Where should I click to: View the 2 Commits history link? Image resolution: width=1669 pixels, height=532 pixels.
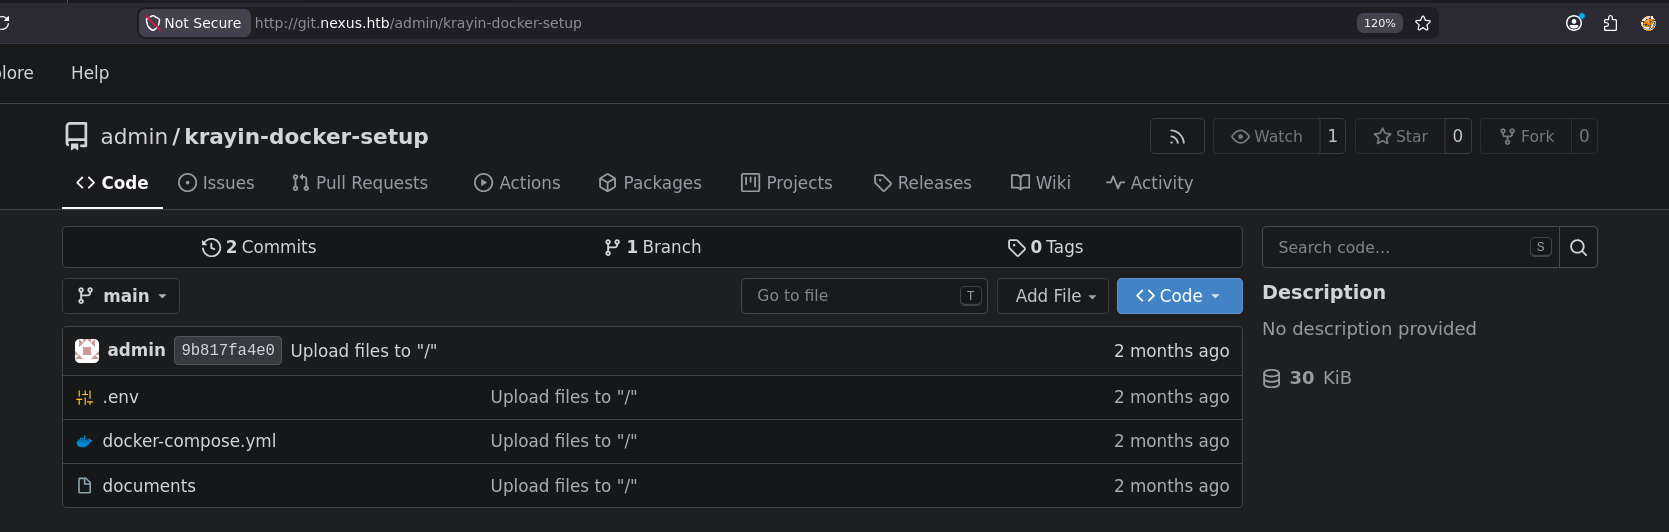click(x=259, y=247)
